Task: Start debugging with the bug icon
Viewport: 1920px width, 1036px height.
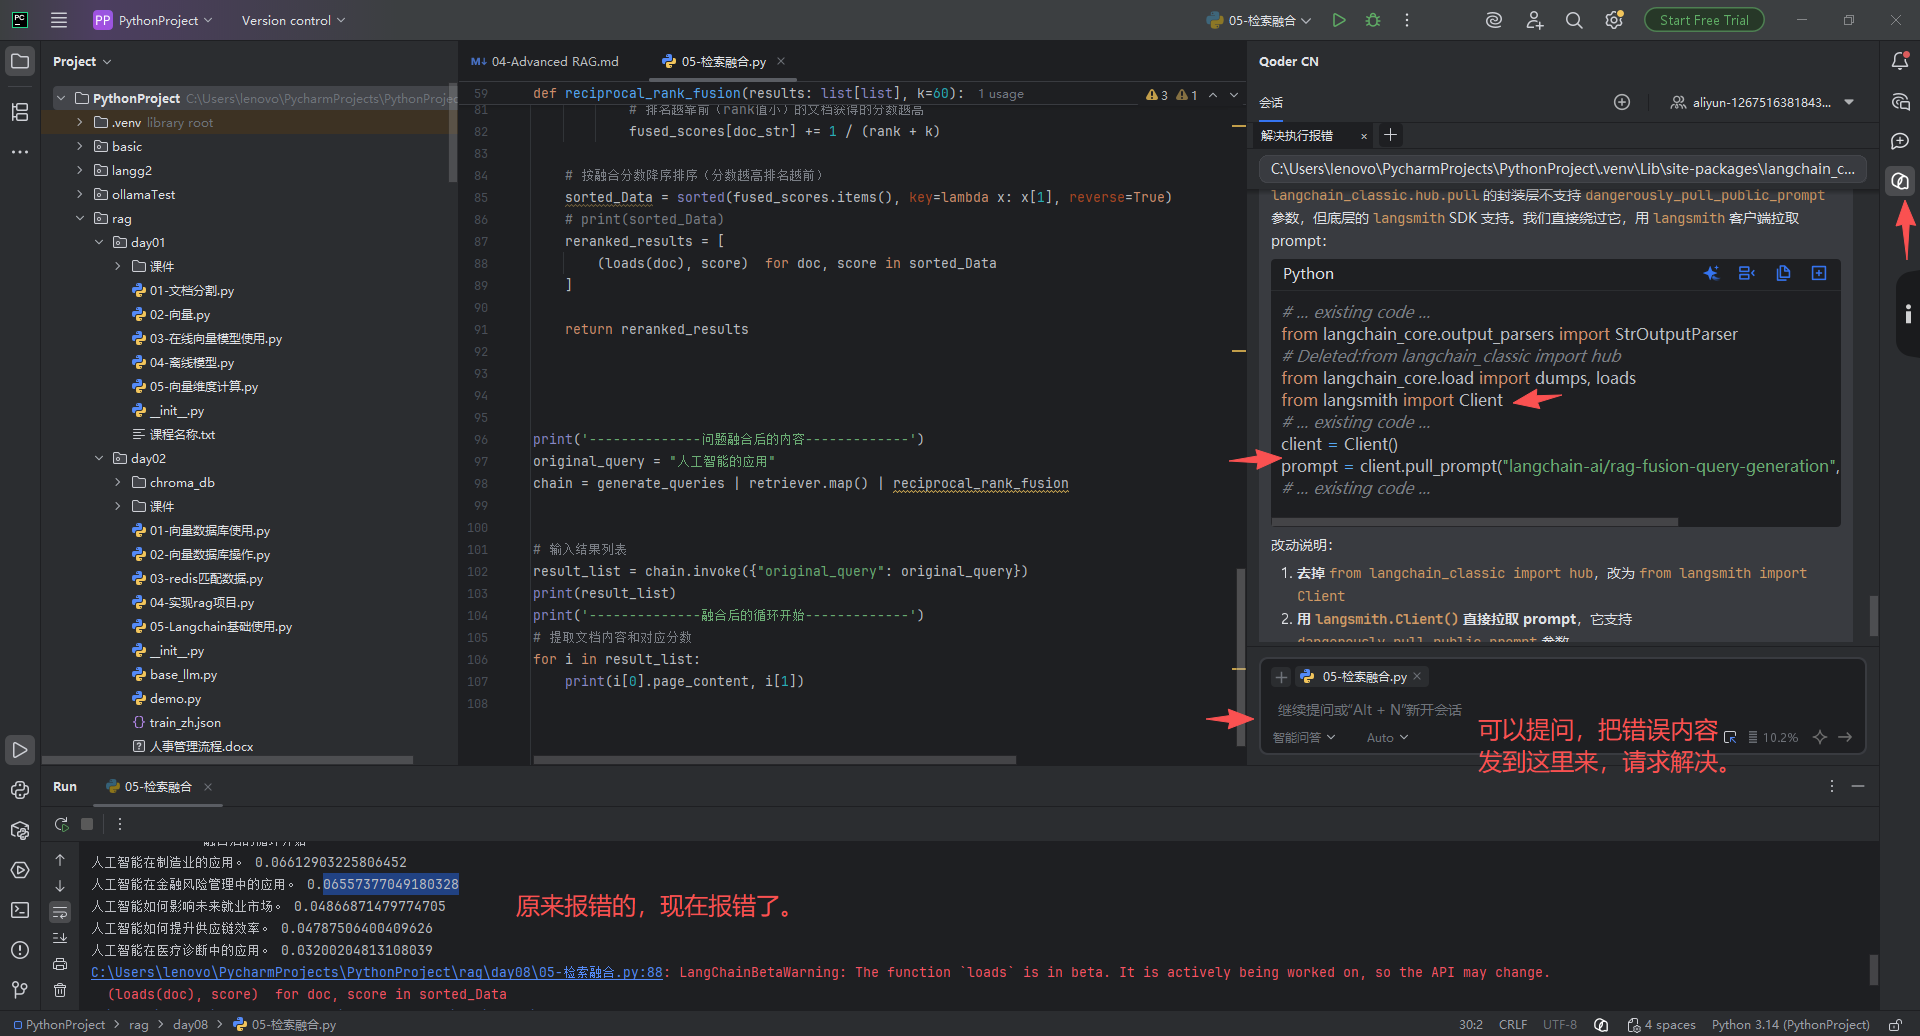Action: coord(1373,20)
